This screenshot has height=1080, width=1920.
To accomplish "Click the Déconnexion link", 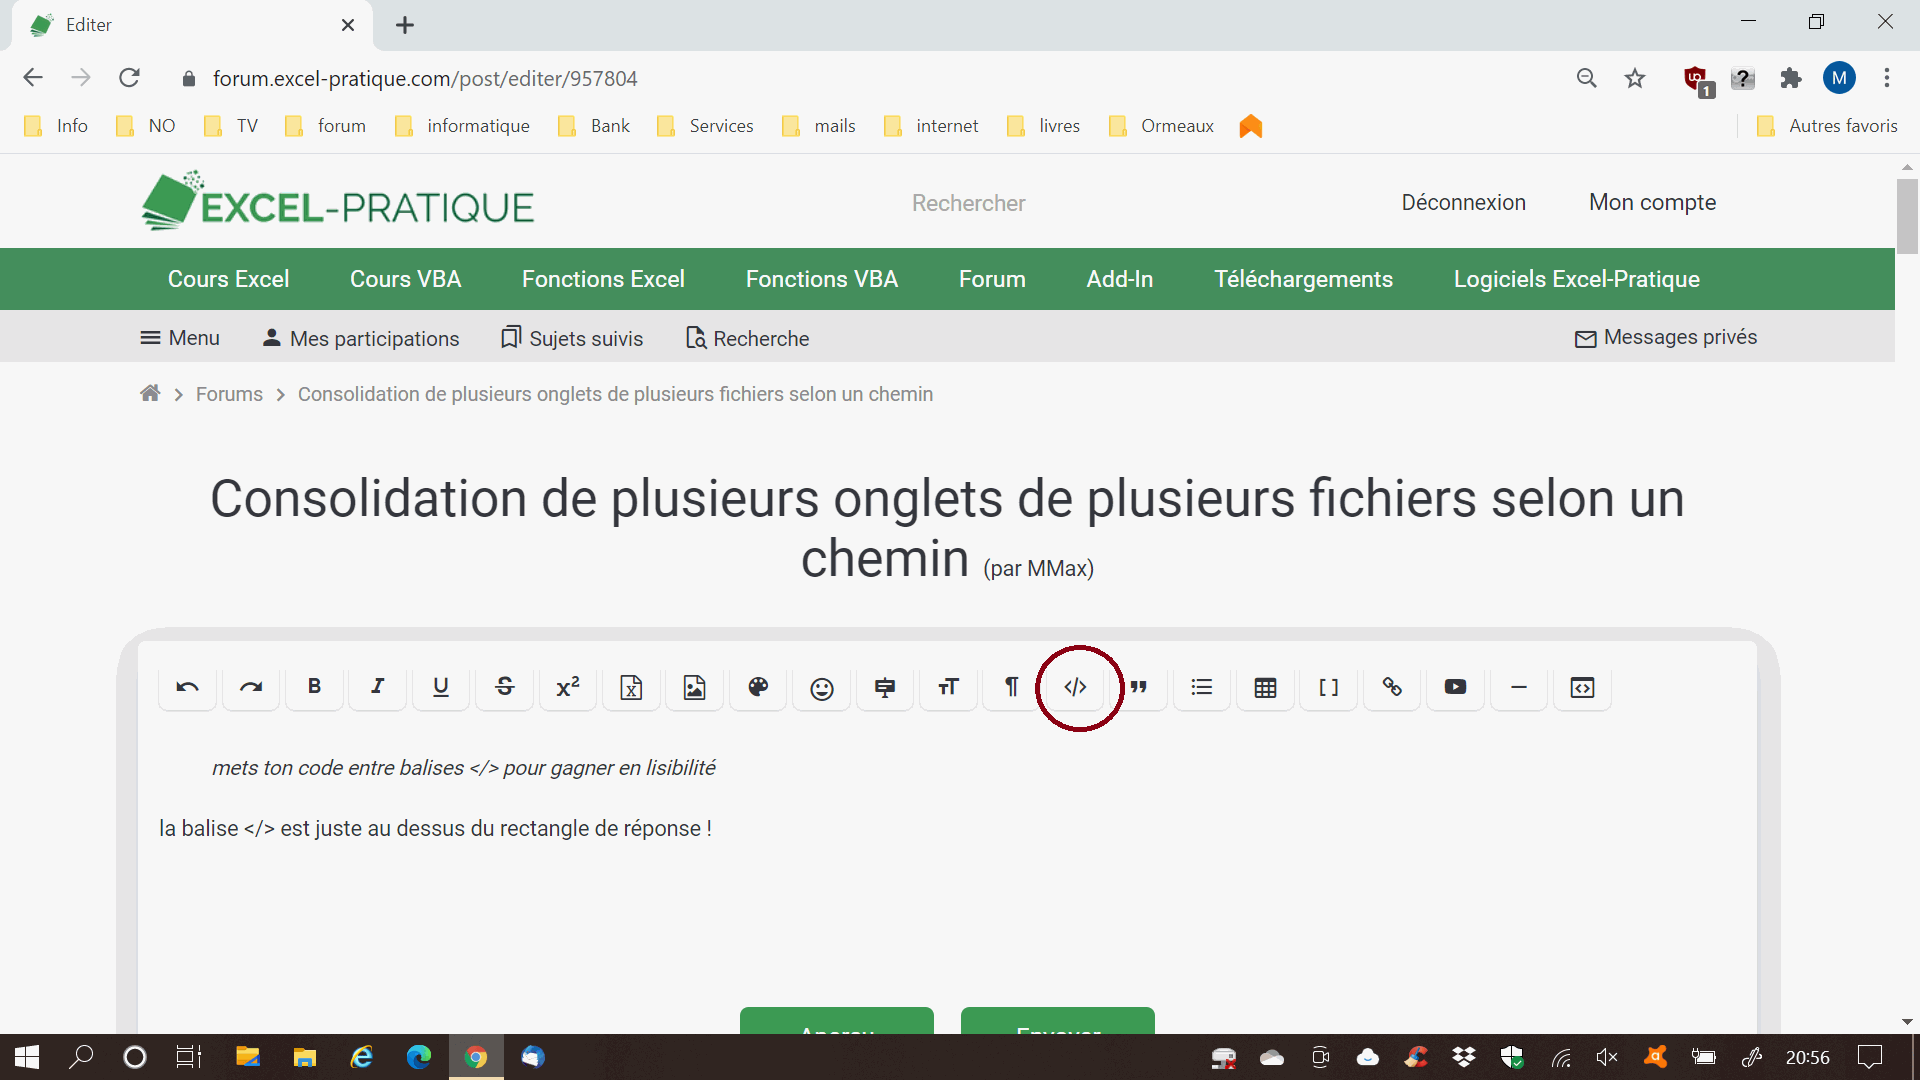I will 1463,203.
